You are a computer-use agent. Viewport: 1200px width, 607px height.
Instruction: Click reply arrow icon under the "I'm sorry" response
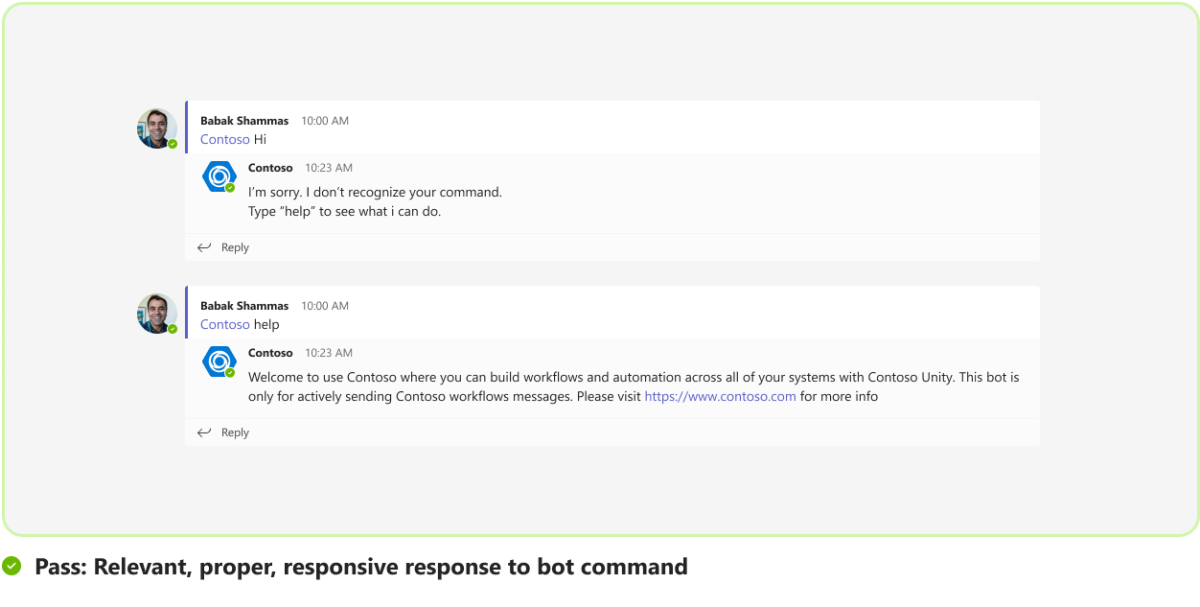[204, 247]
